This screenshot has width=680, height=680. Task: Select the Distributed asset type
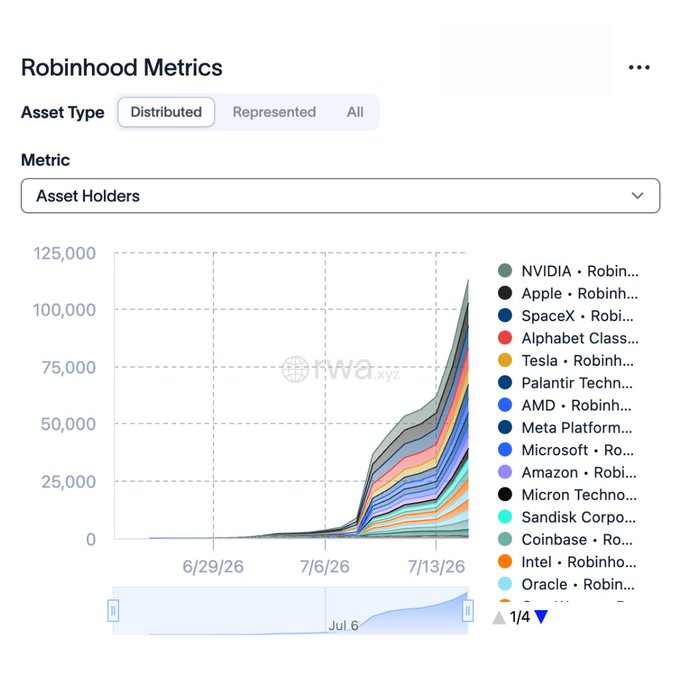pyautogui.click(x=166, y=112)
